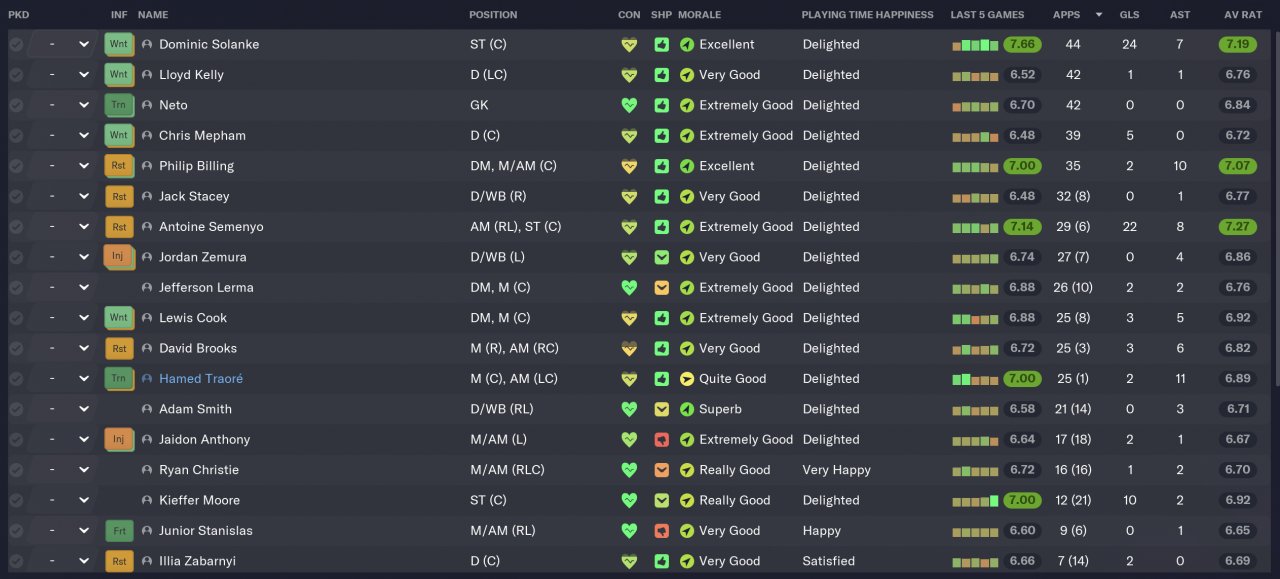Viewport: 1280px width, 579px height.
Task: Click Dominic Solanke's last 5 games form bars
Action: pos(975,45)
